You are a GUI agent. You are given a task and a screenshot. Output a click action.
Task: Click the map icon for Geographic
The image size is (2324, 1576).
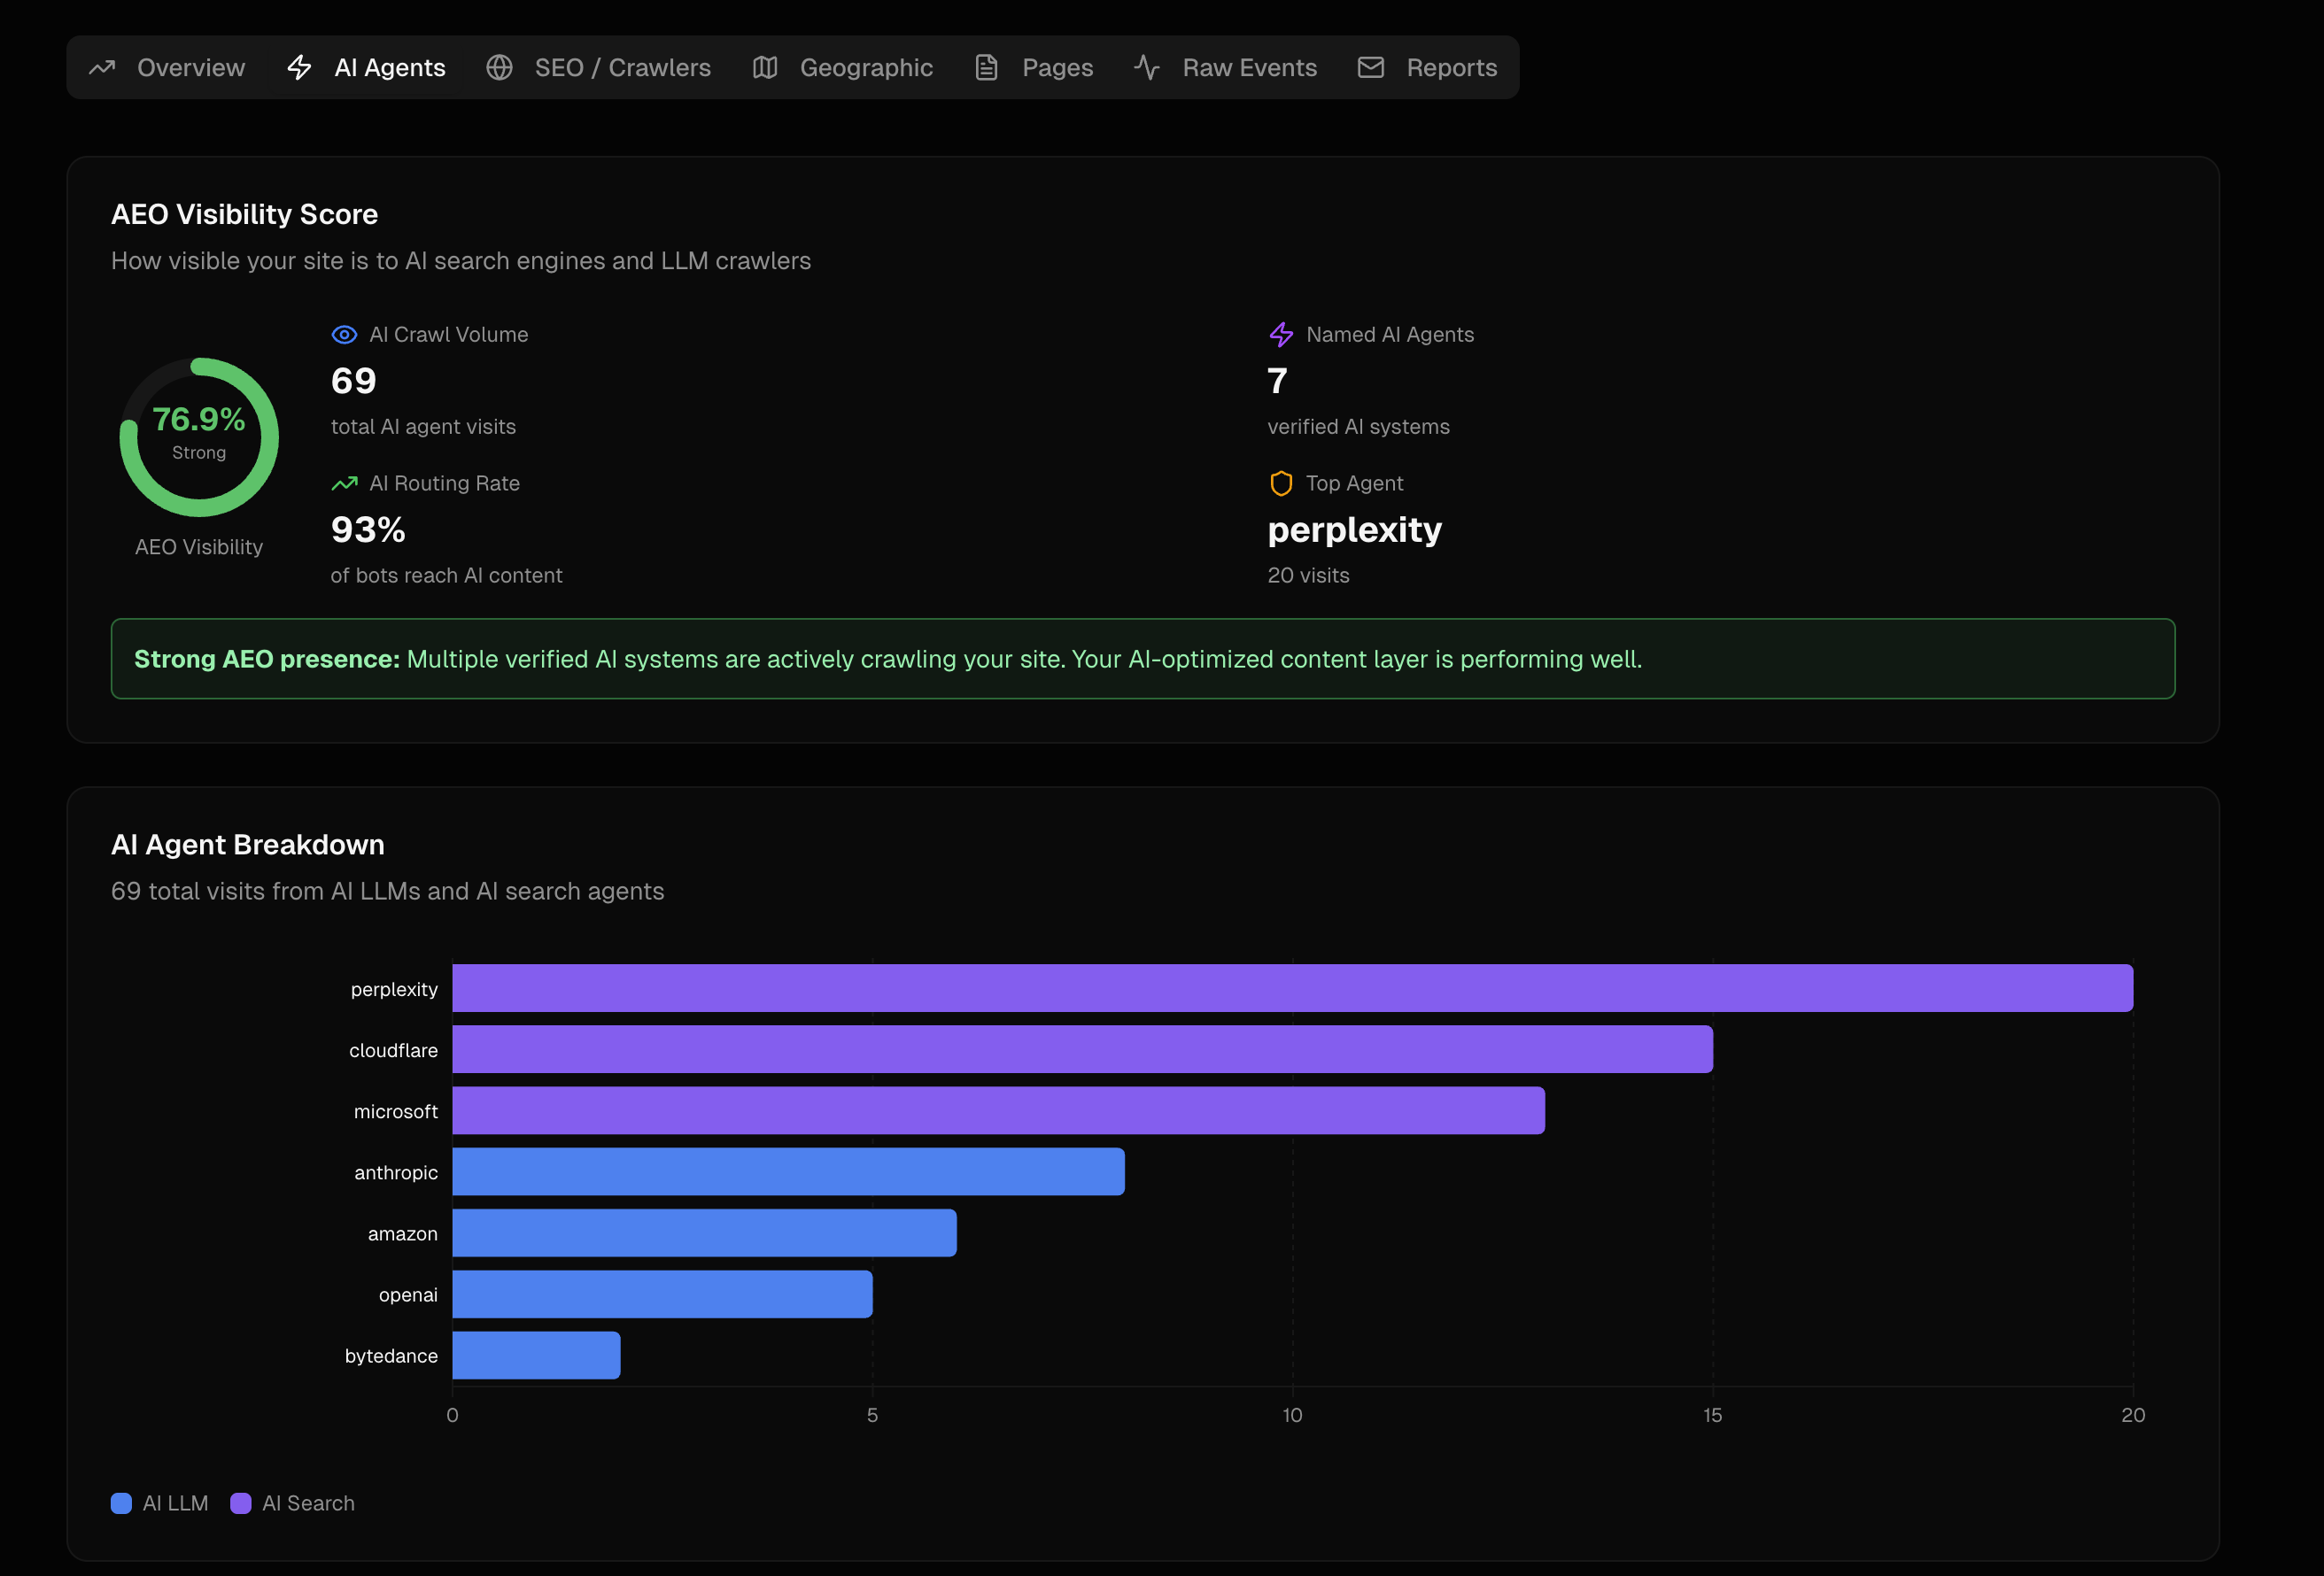pyautogui.click(x=764, y=67)
